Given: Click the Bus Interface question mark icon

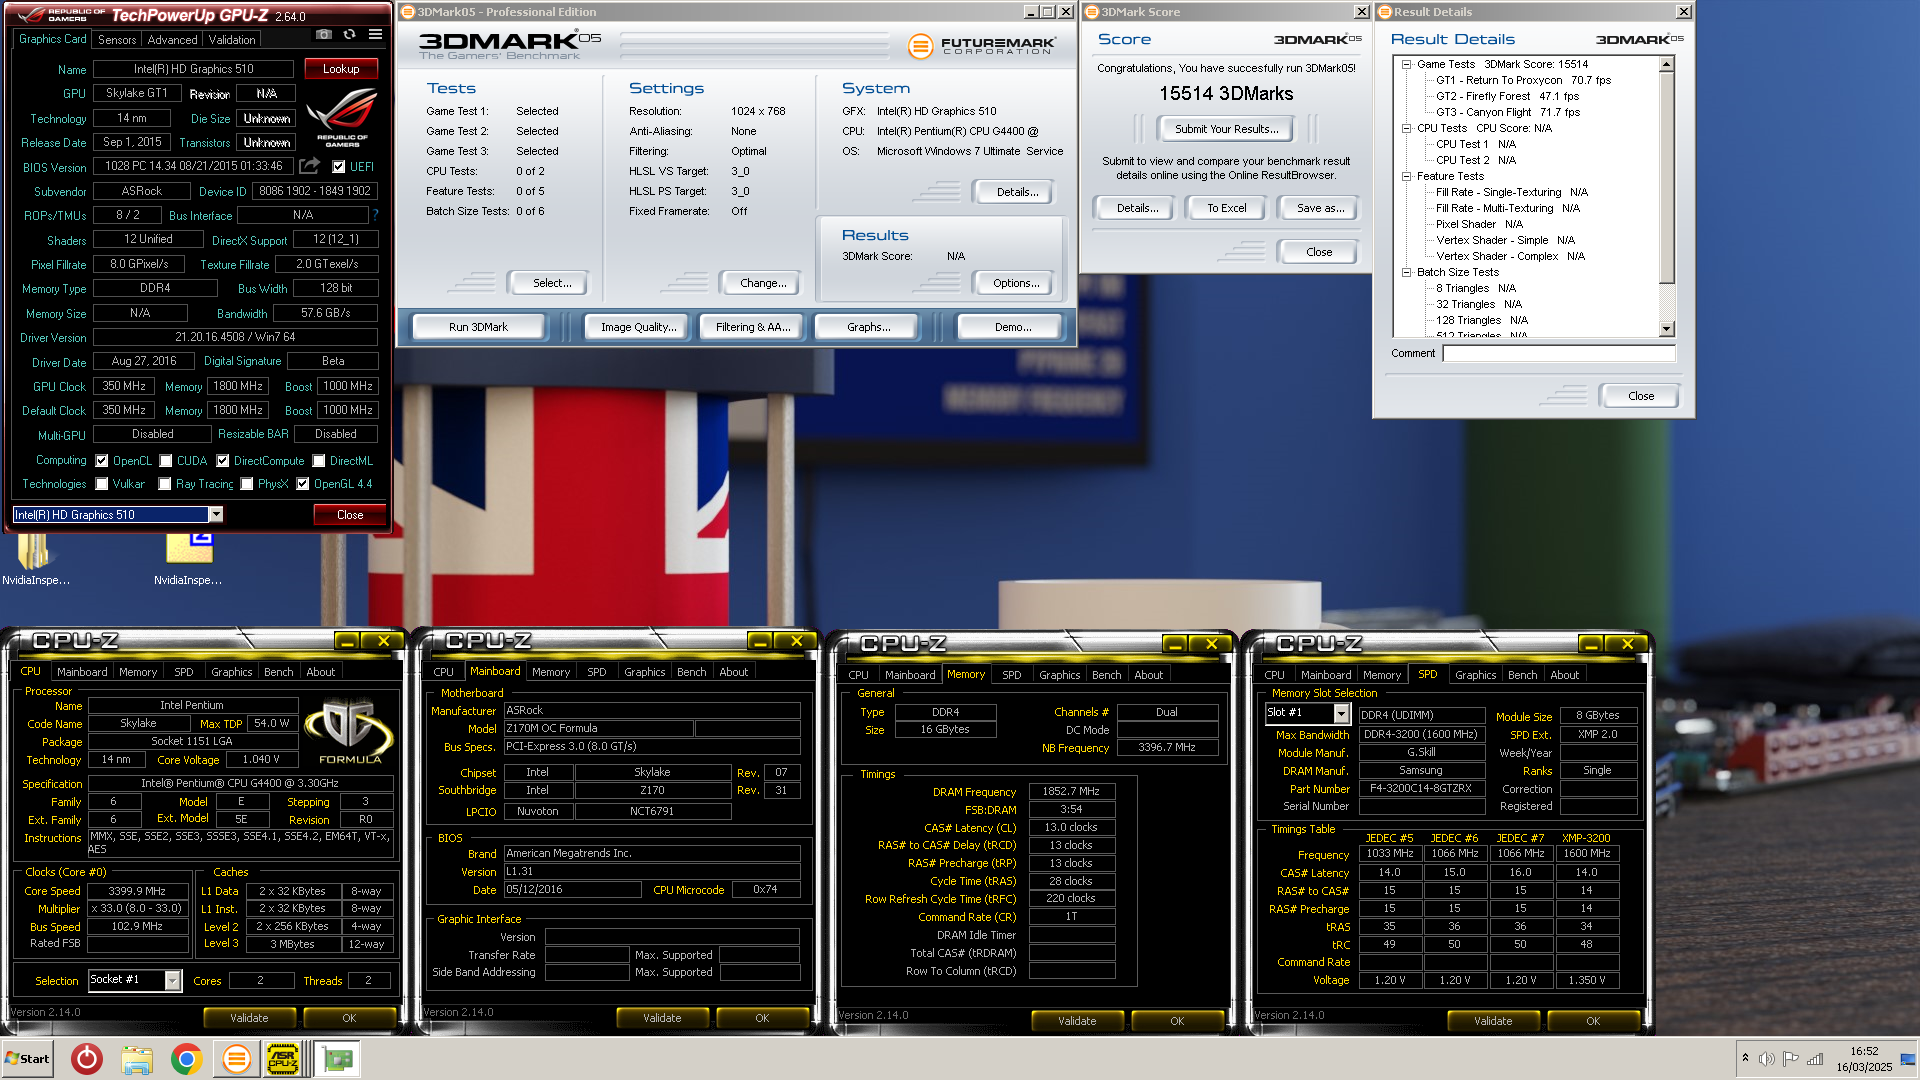Looking at the screenshot, I should click(375, 215).
